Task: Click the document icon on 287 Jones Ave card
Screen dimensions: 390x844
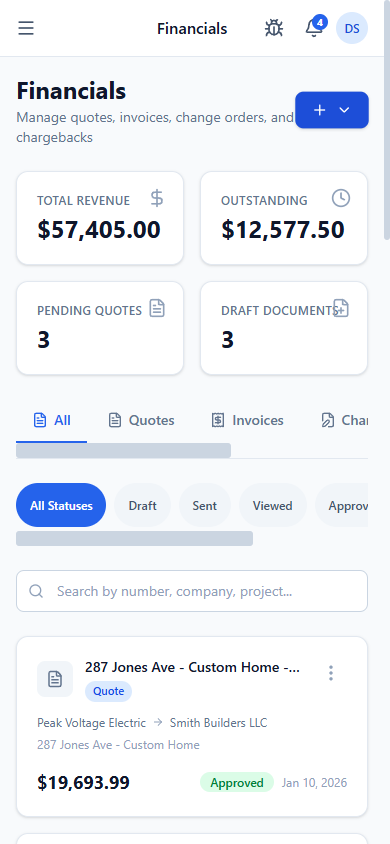Action: (x=55, y=679)
